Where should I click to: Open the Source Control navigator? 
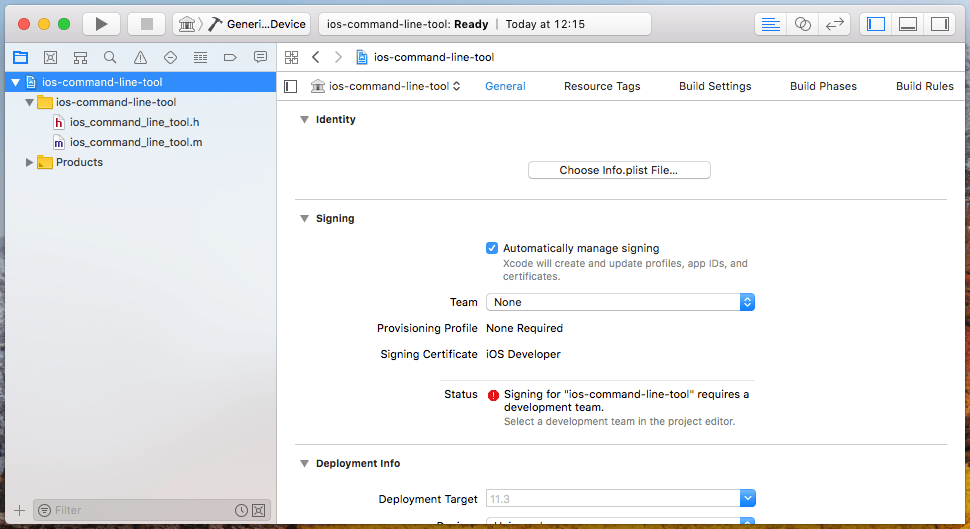[51, 58]
